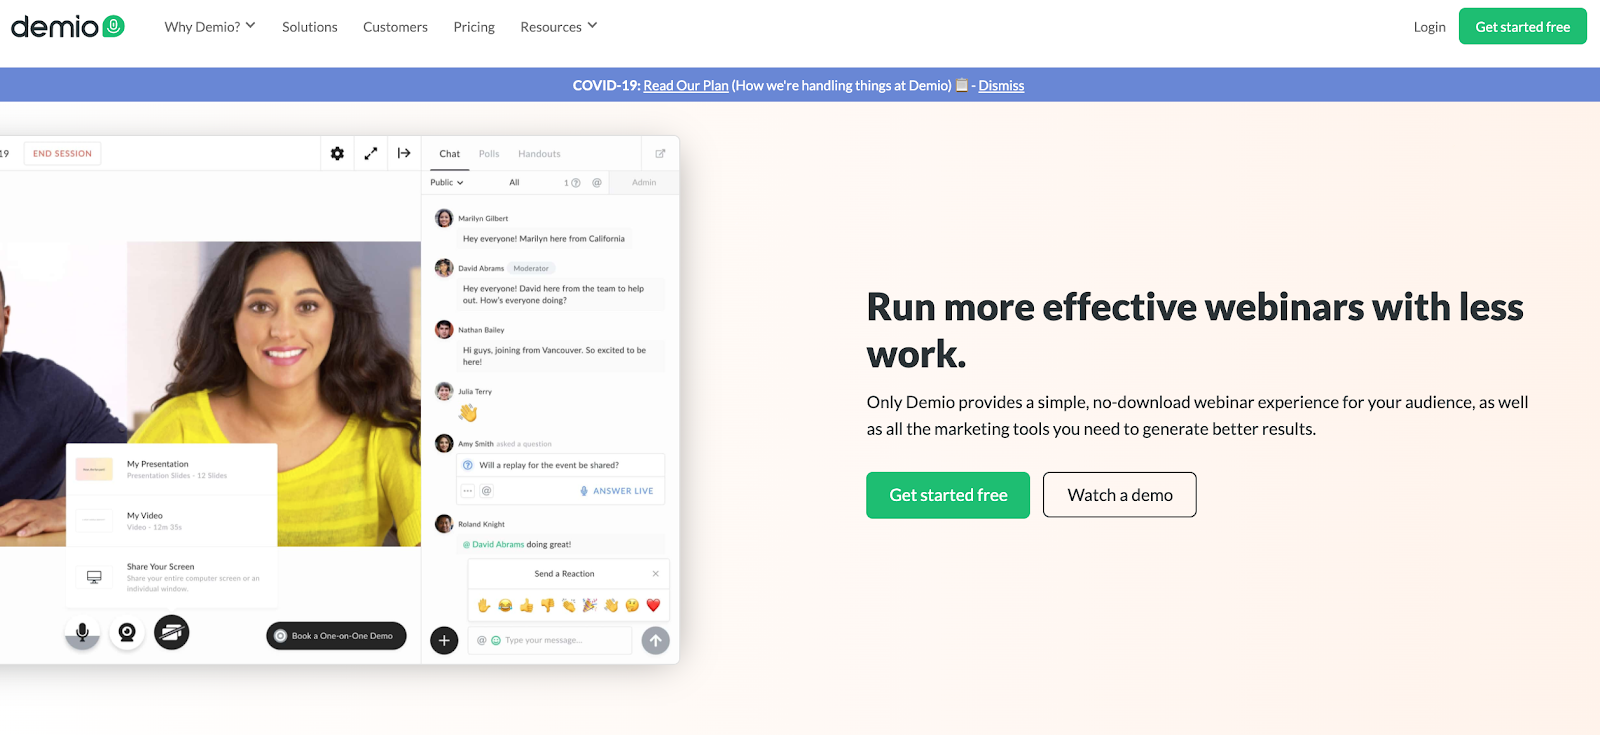Click the hero Get started free button
The image size is (1600, 735).
(x=948, y=495)
